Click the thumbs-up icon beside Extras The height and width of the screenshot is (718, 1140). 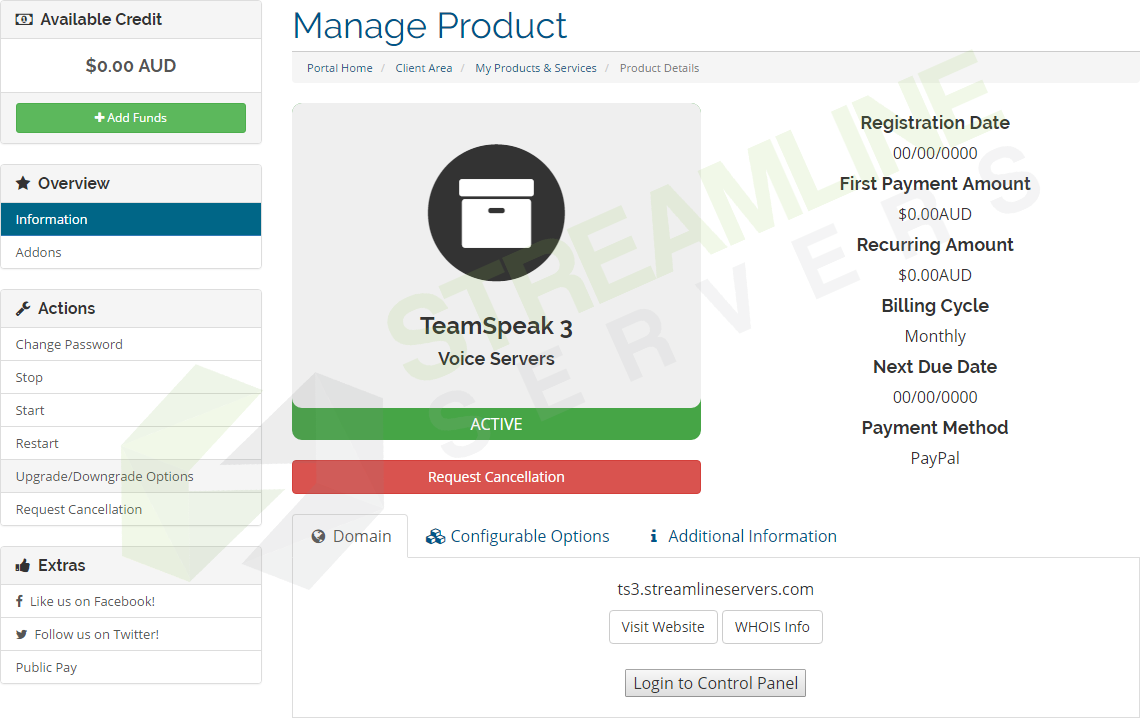pyautogui.click(x=23, y=566)
